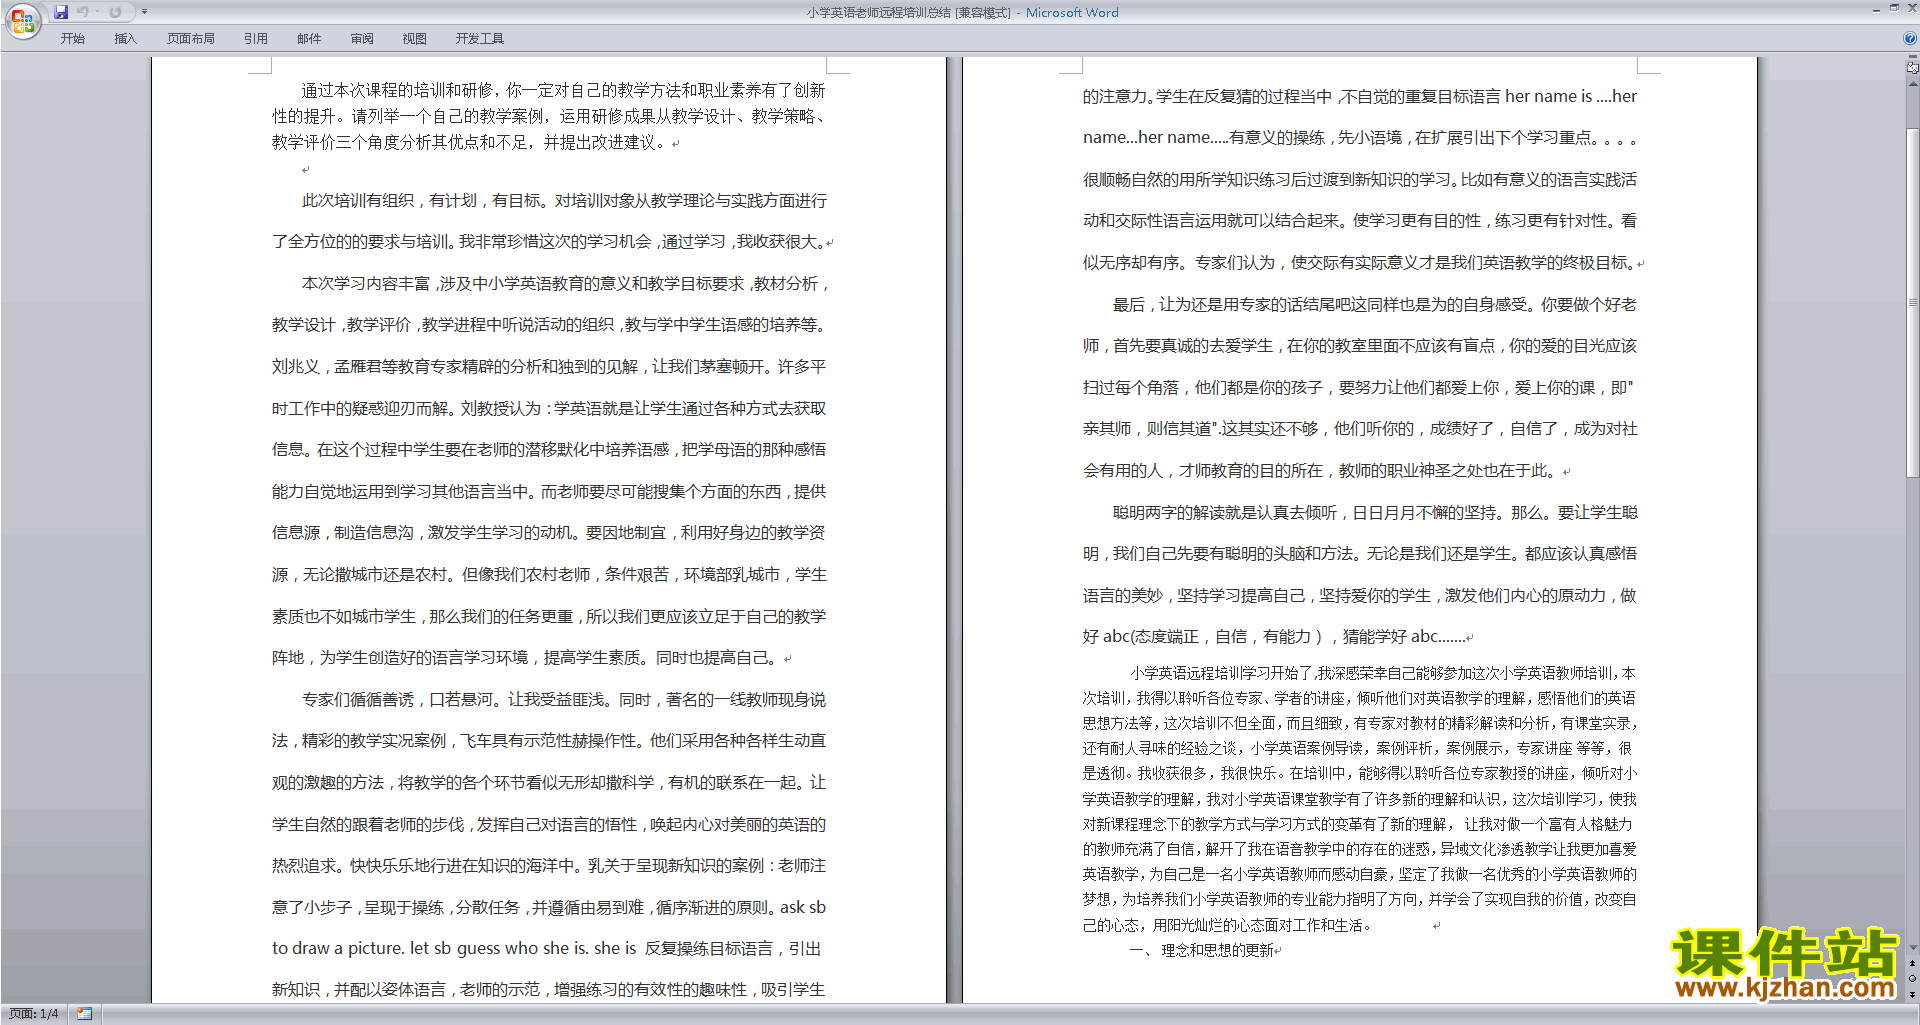Open the 开始 ribbon tab
The height and width of the screenshot is (1025, 1920).
click(x=72, y=39)
